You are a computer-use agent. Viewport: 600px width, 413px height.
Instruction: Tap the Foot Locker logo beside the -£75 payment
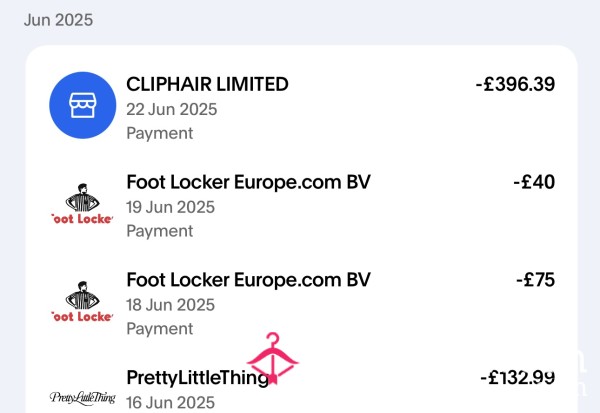pos(83,301)
